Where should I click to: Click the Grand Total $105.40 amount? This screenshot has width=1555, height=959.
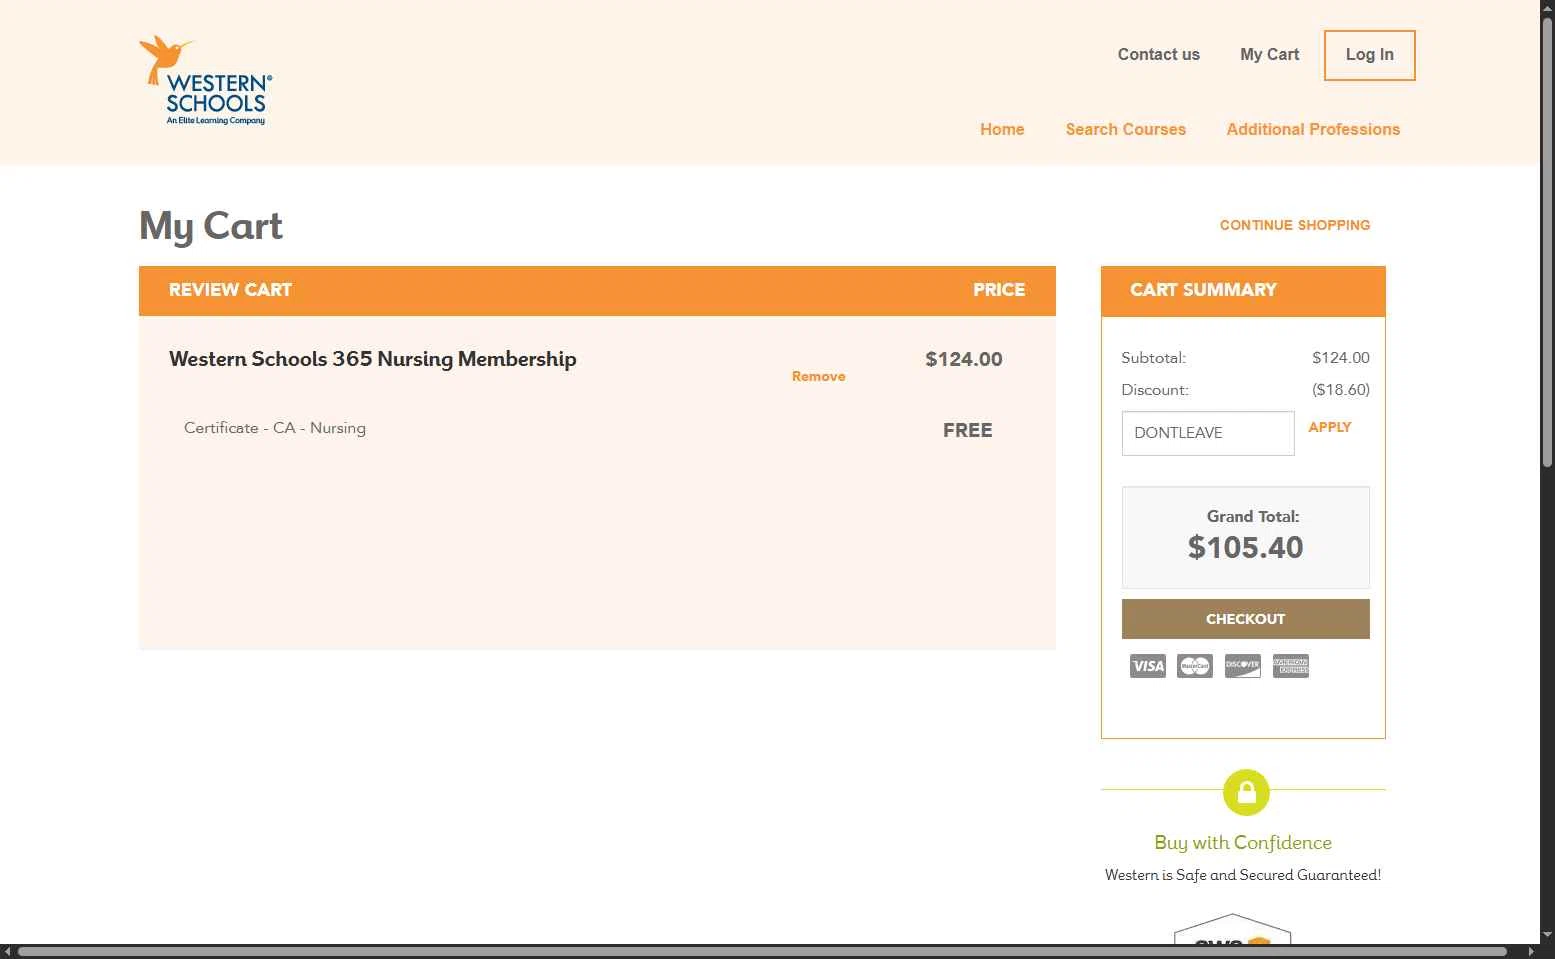click(x=1245, y=547)
